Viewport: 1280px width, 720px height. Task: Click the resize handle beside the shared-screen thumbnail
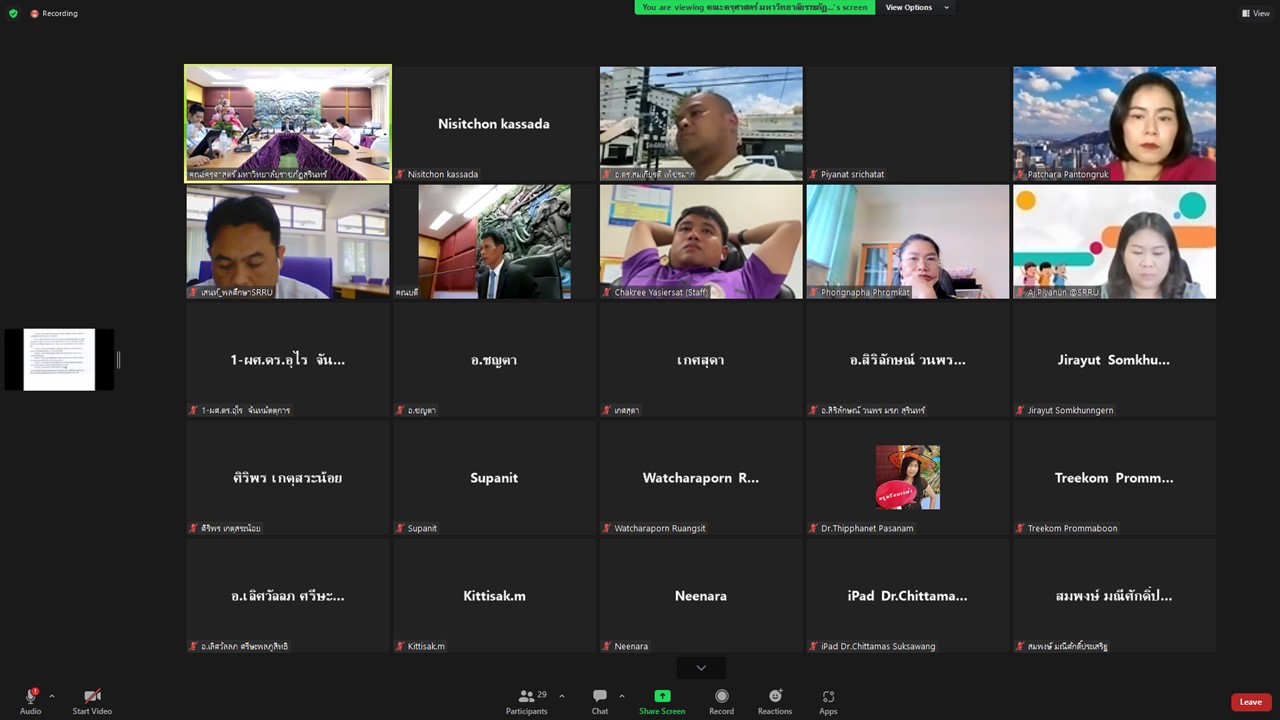click(x=118, y=359)
